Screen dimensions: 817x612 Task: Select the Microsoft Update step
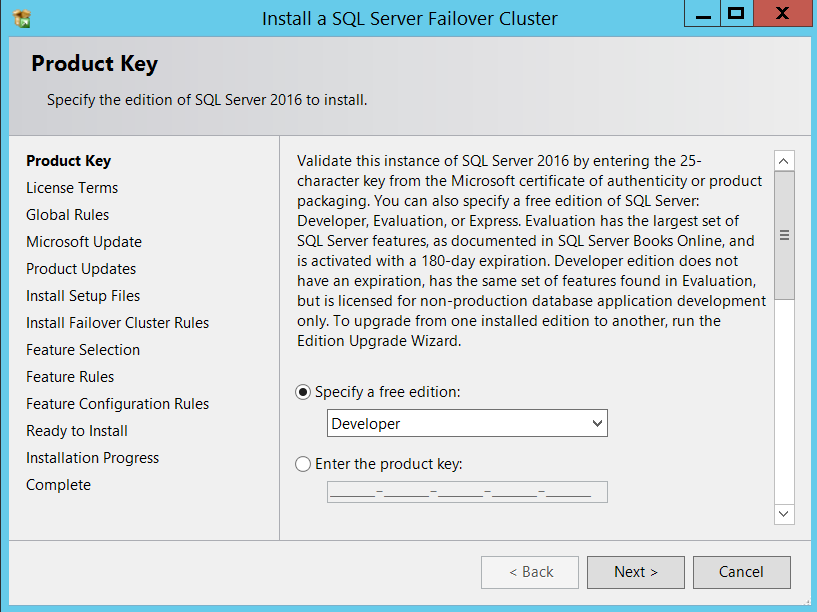(x=84, y=242)
